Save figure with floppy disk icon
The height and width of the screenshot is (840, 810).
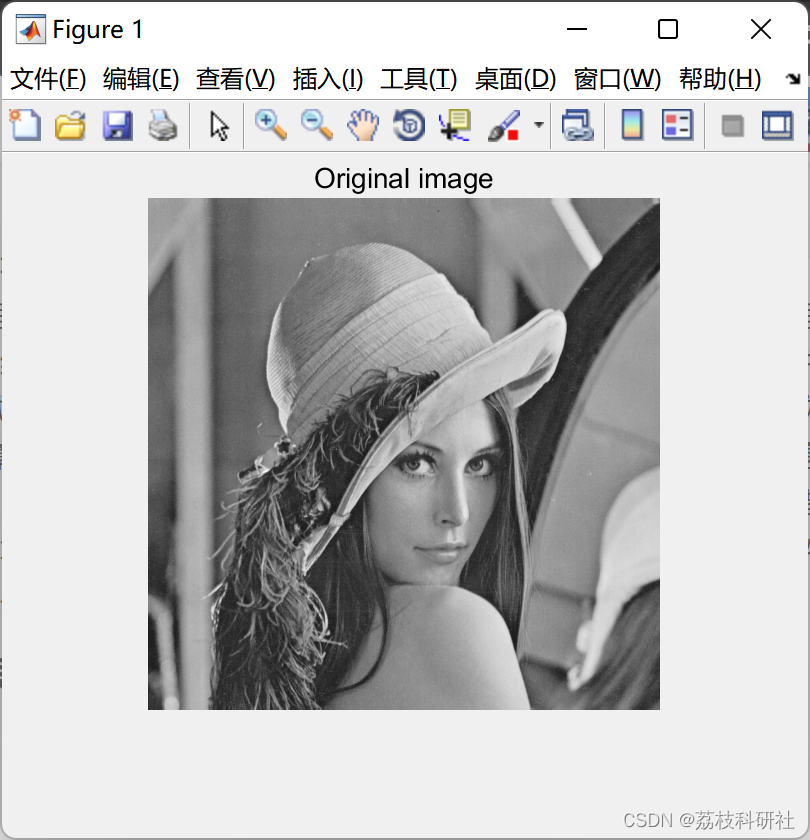click(x=117, y=125)
